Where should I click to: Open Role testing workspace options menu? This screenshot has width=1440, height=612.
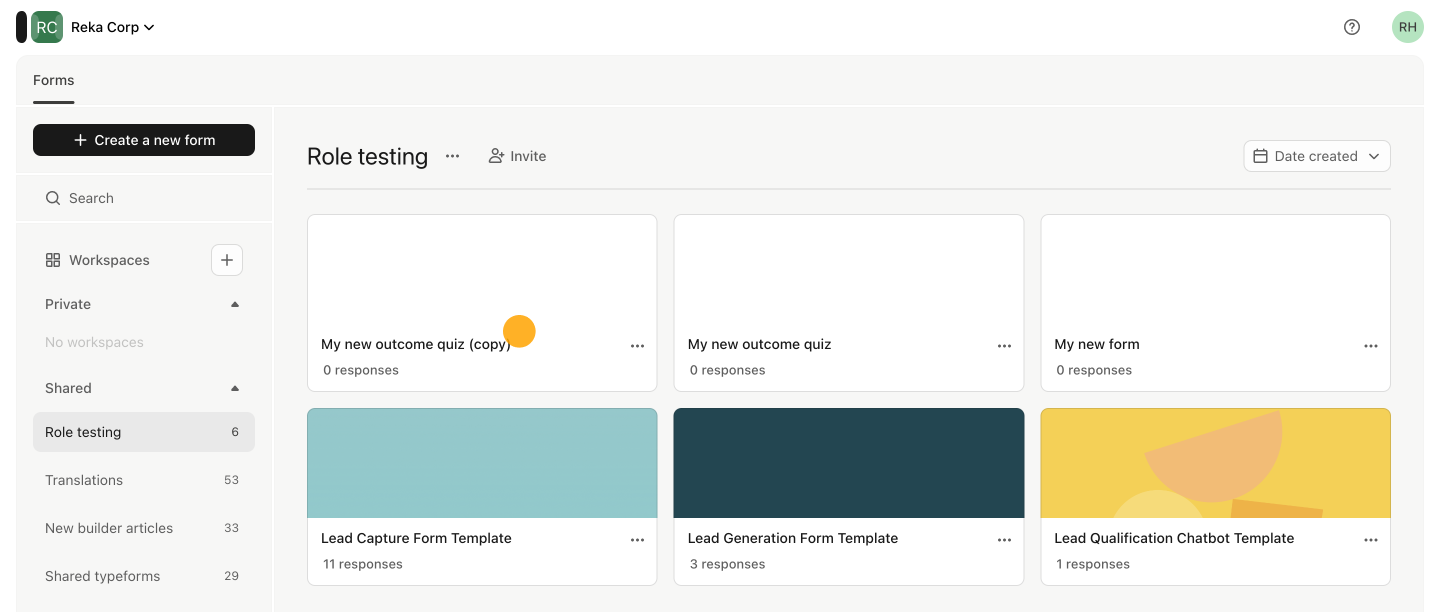point(453,156)
